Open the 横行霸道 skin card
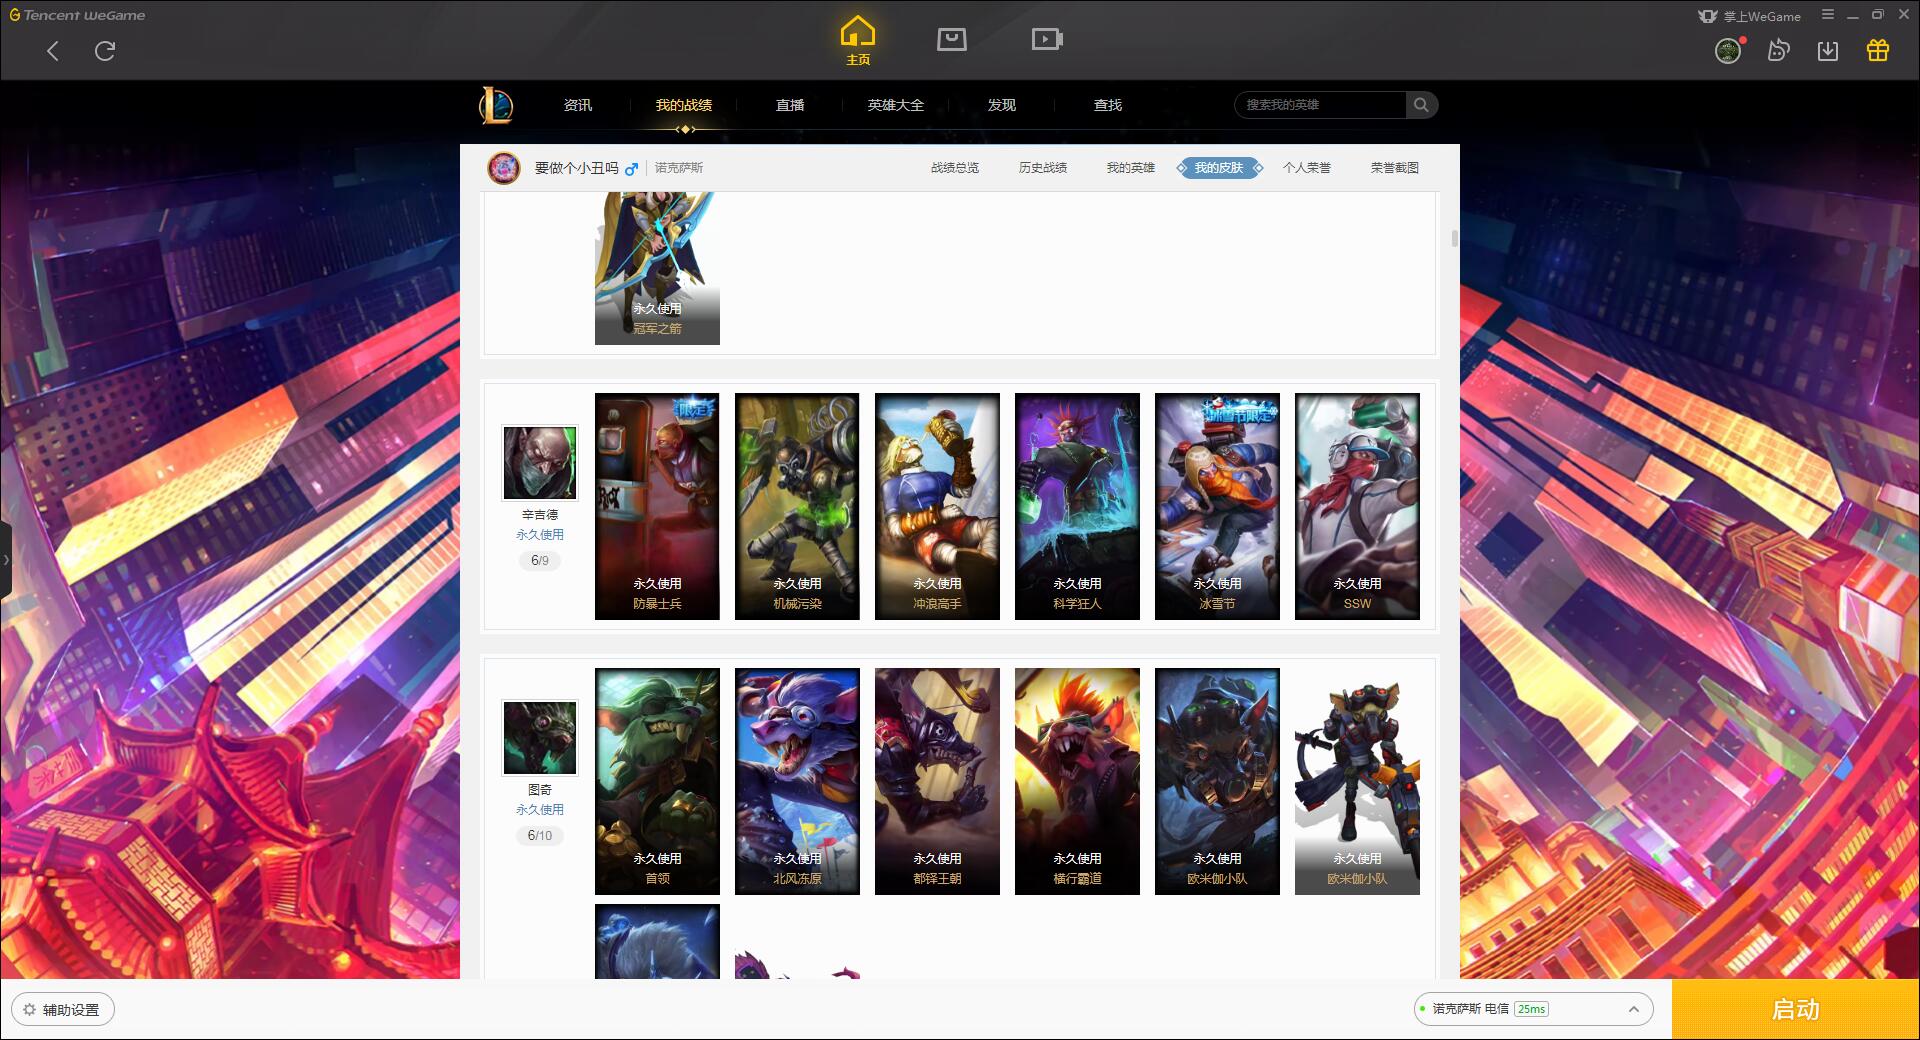Screen dimensions: 1920x1040 (x=1077, y=781)
